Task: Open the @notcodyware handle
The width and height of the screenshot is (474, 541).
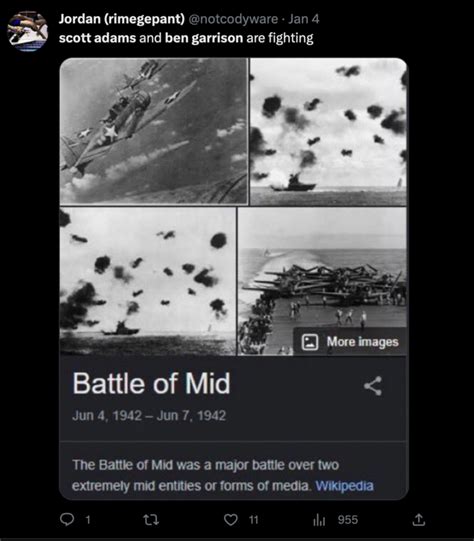Action: pyautogui.click(x=233, y=19)
